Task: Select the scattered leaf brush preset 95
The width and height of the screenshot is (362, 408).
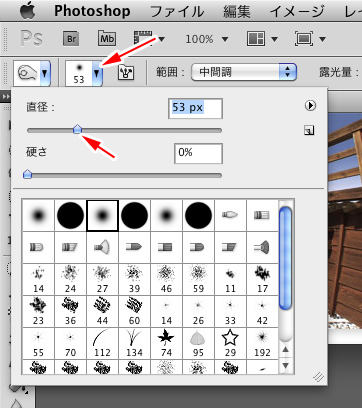Action: coord(198,343)
